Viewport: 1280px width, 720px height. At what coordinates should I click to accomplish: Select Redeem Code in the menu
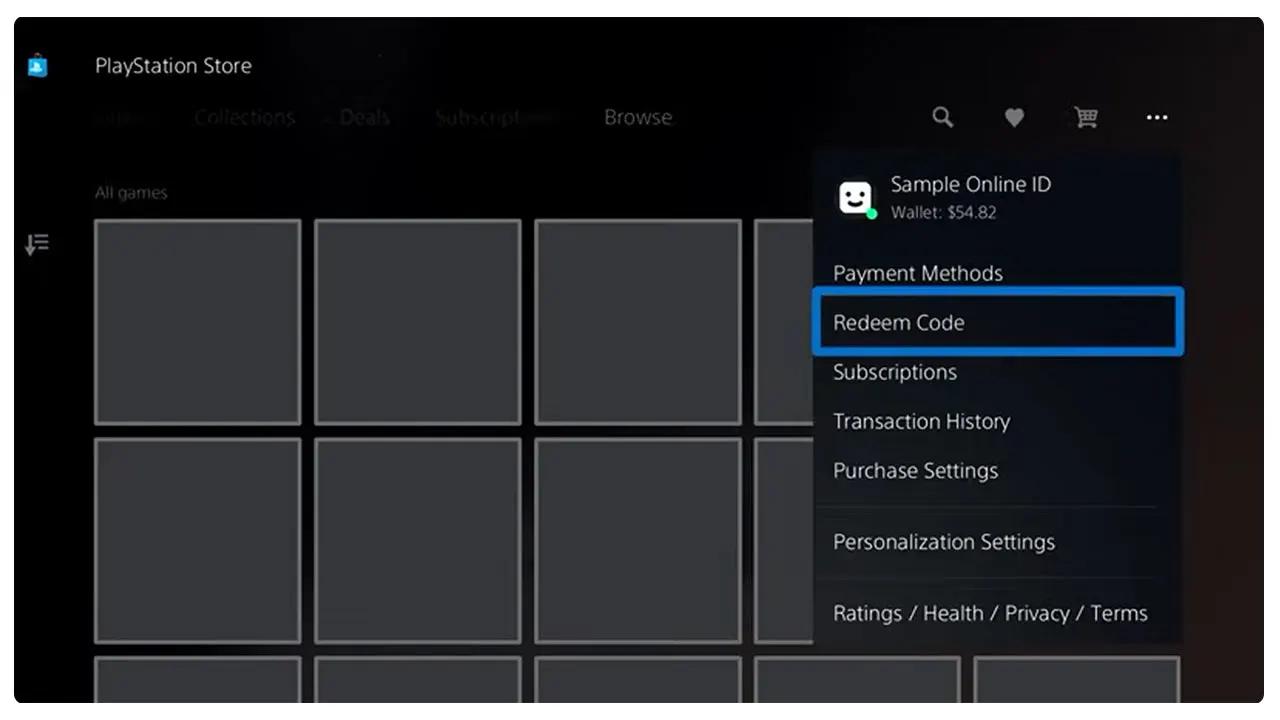coord(998,322)
